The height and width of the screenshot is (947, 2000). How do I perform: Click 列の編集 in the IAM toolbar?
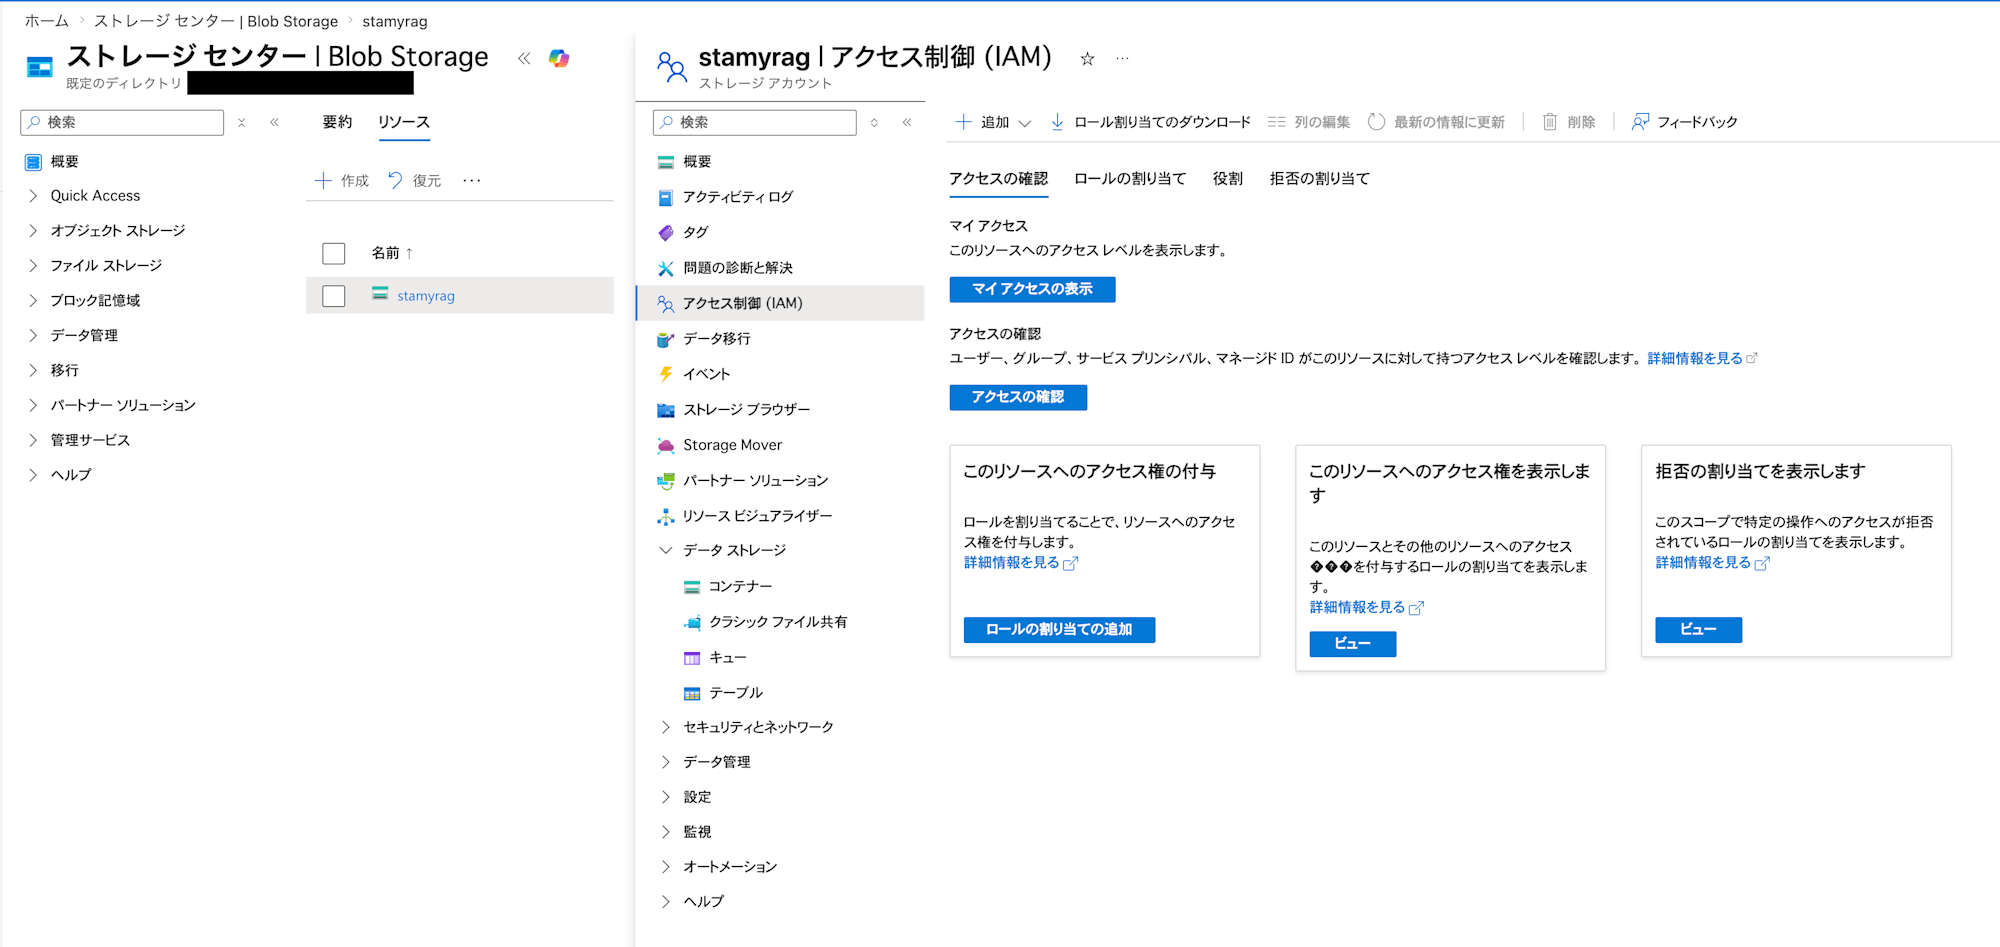click(1309, 122)
